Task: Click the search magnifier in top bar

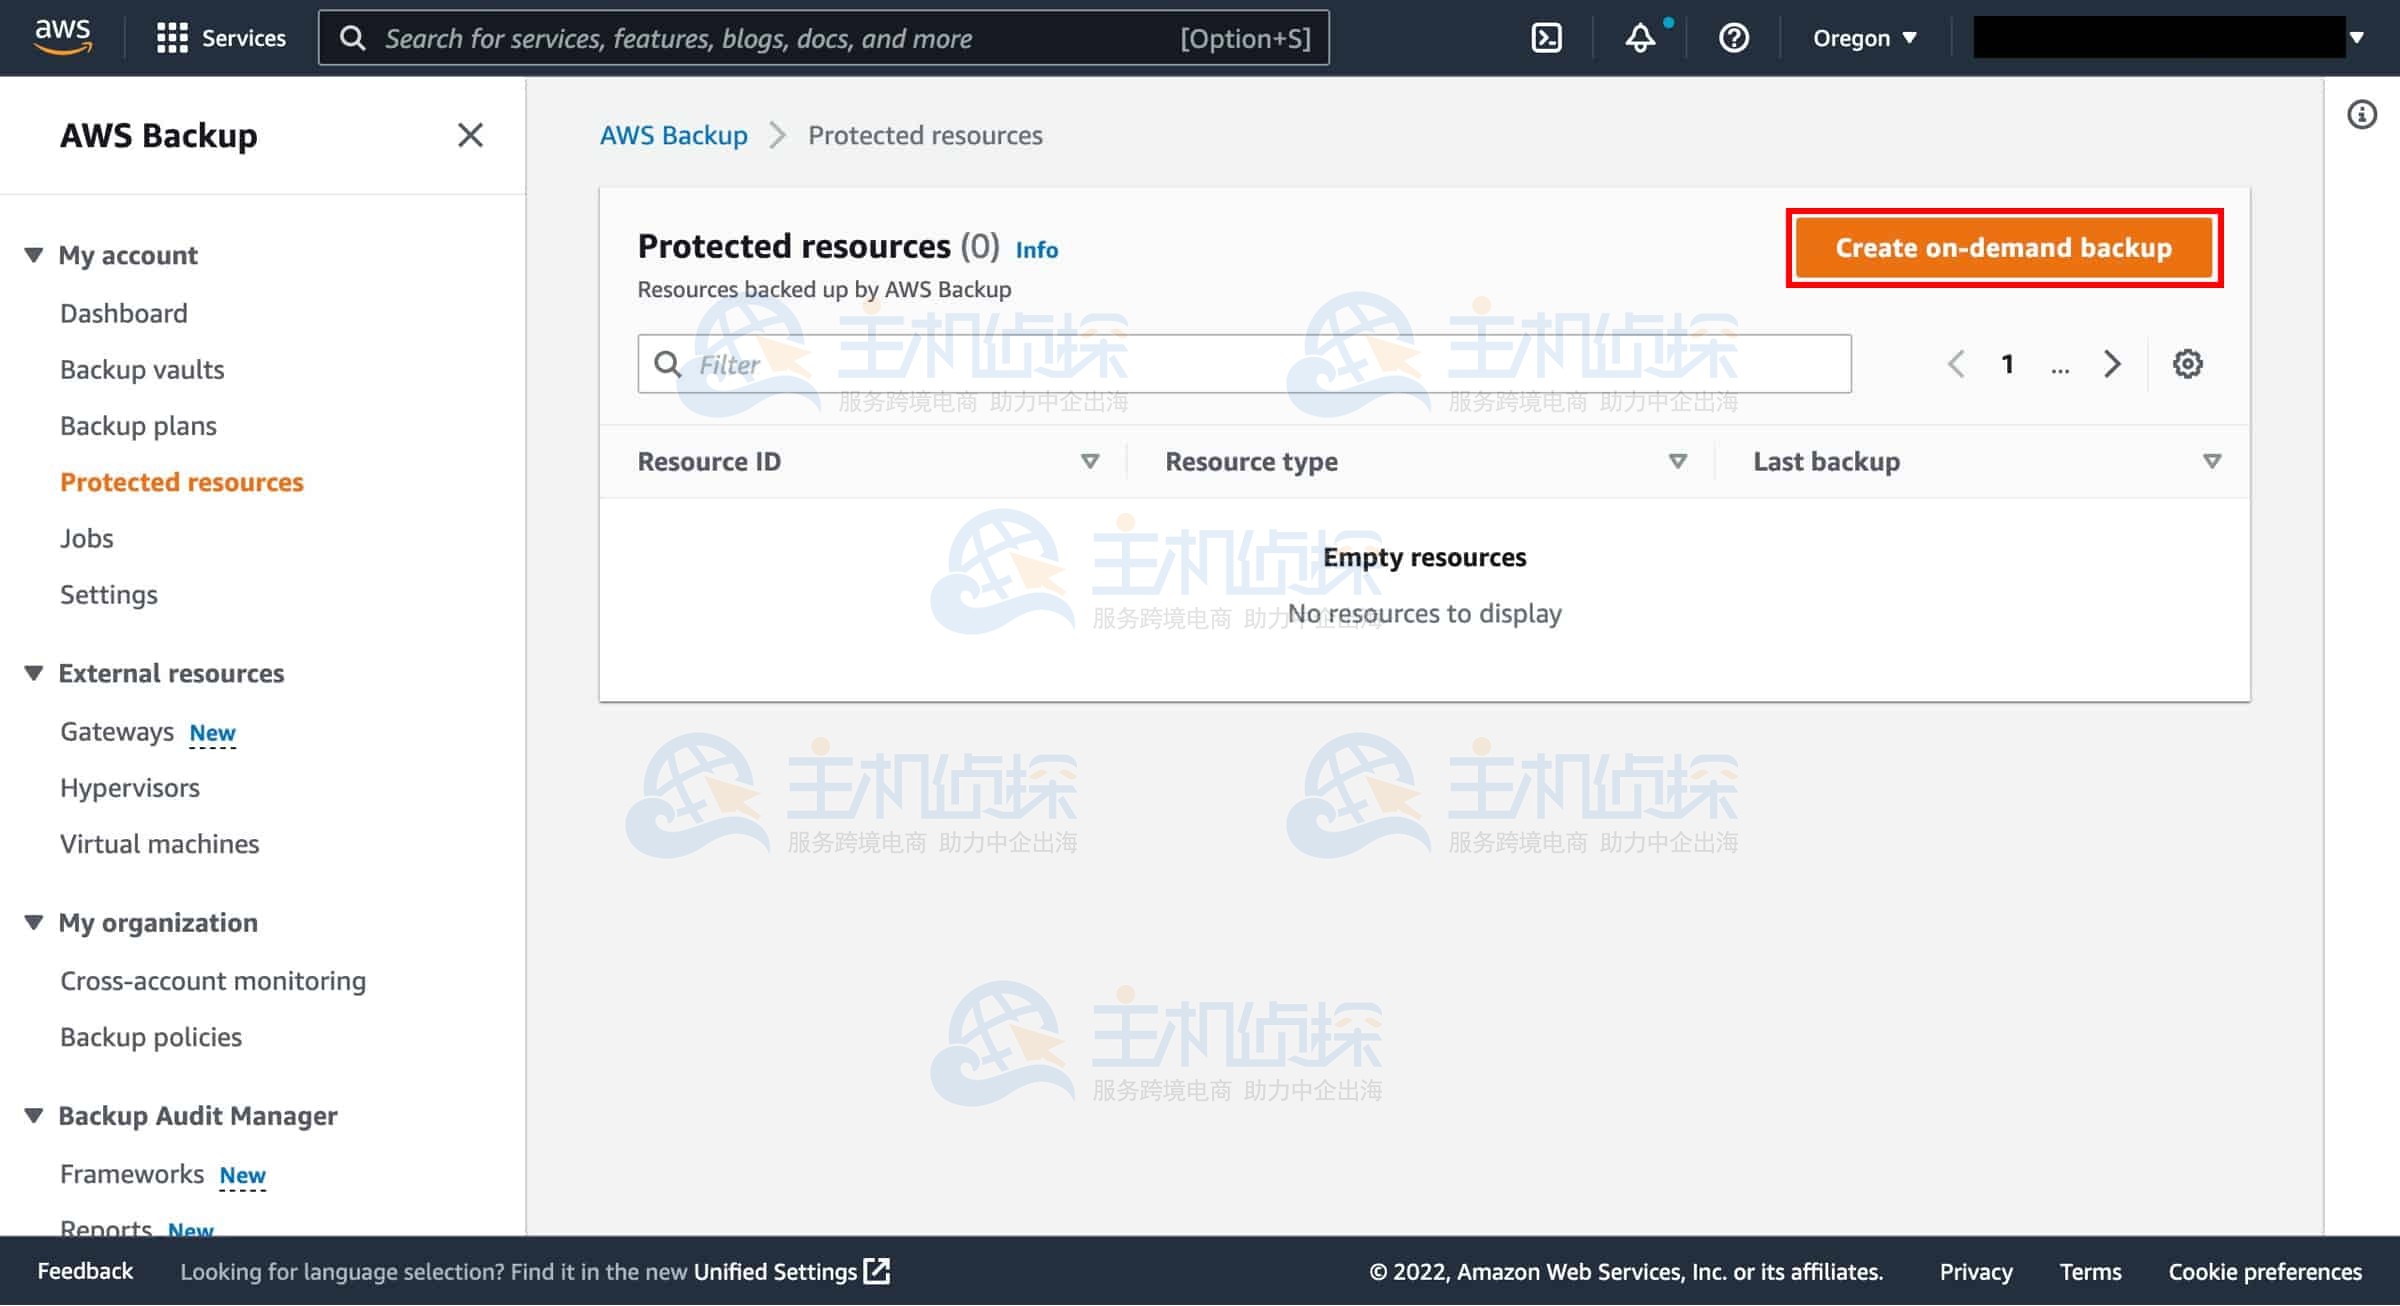Action: pos(352,38)
